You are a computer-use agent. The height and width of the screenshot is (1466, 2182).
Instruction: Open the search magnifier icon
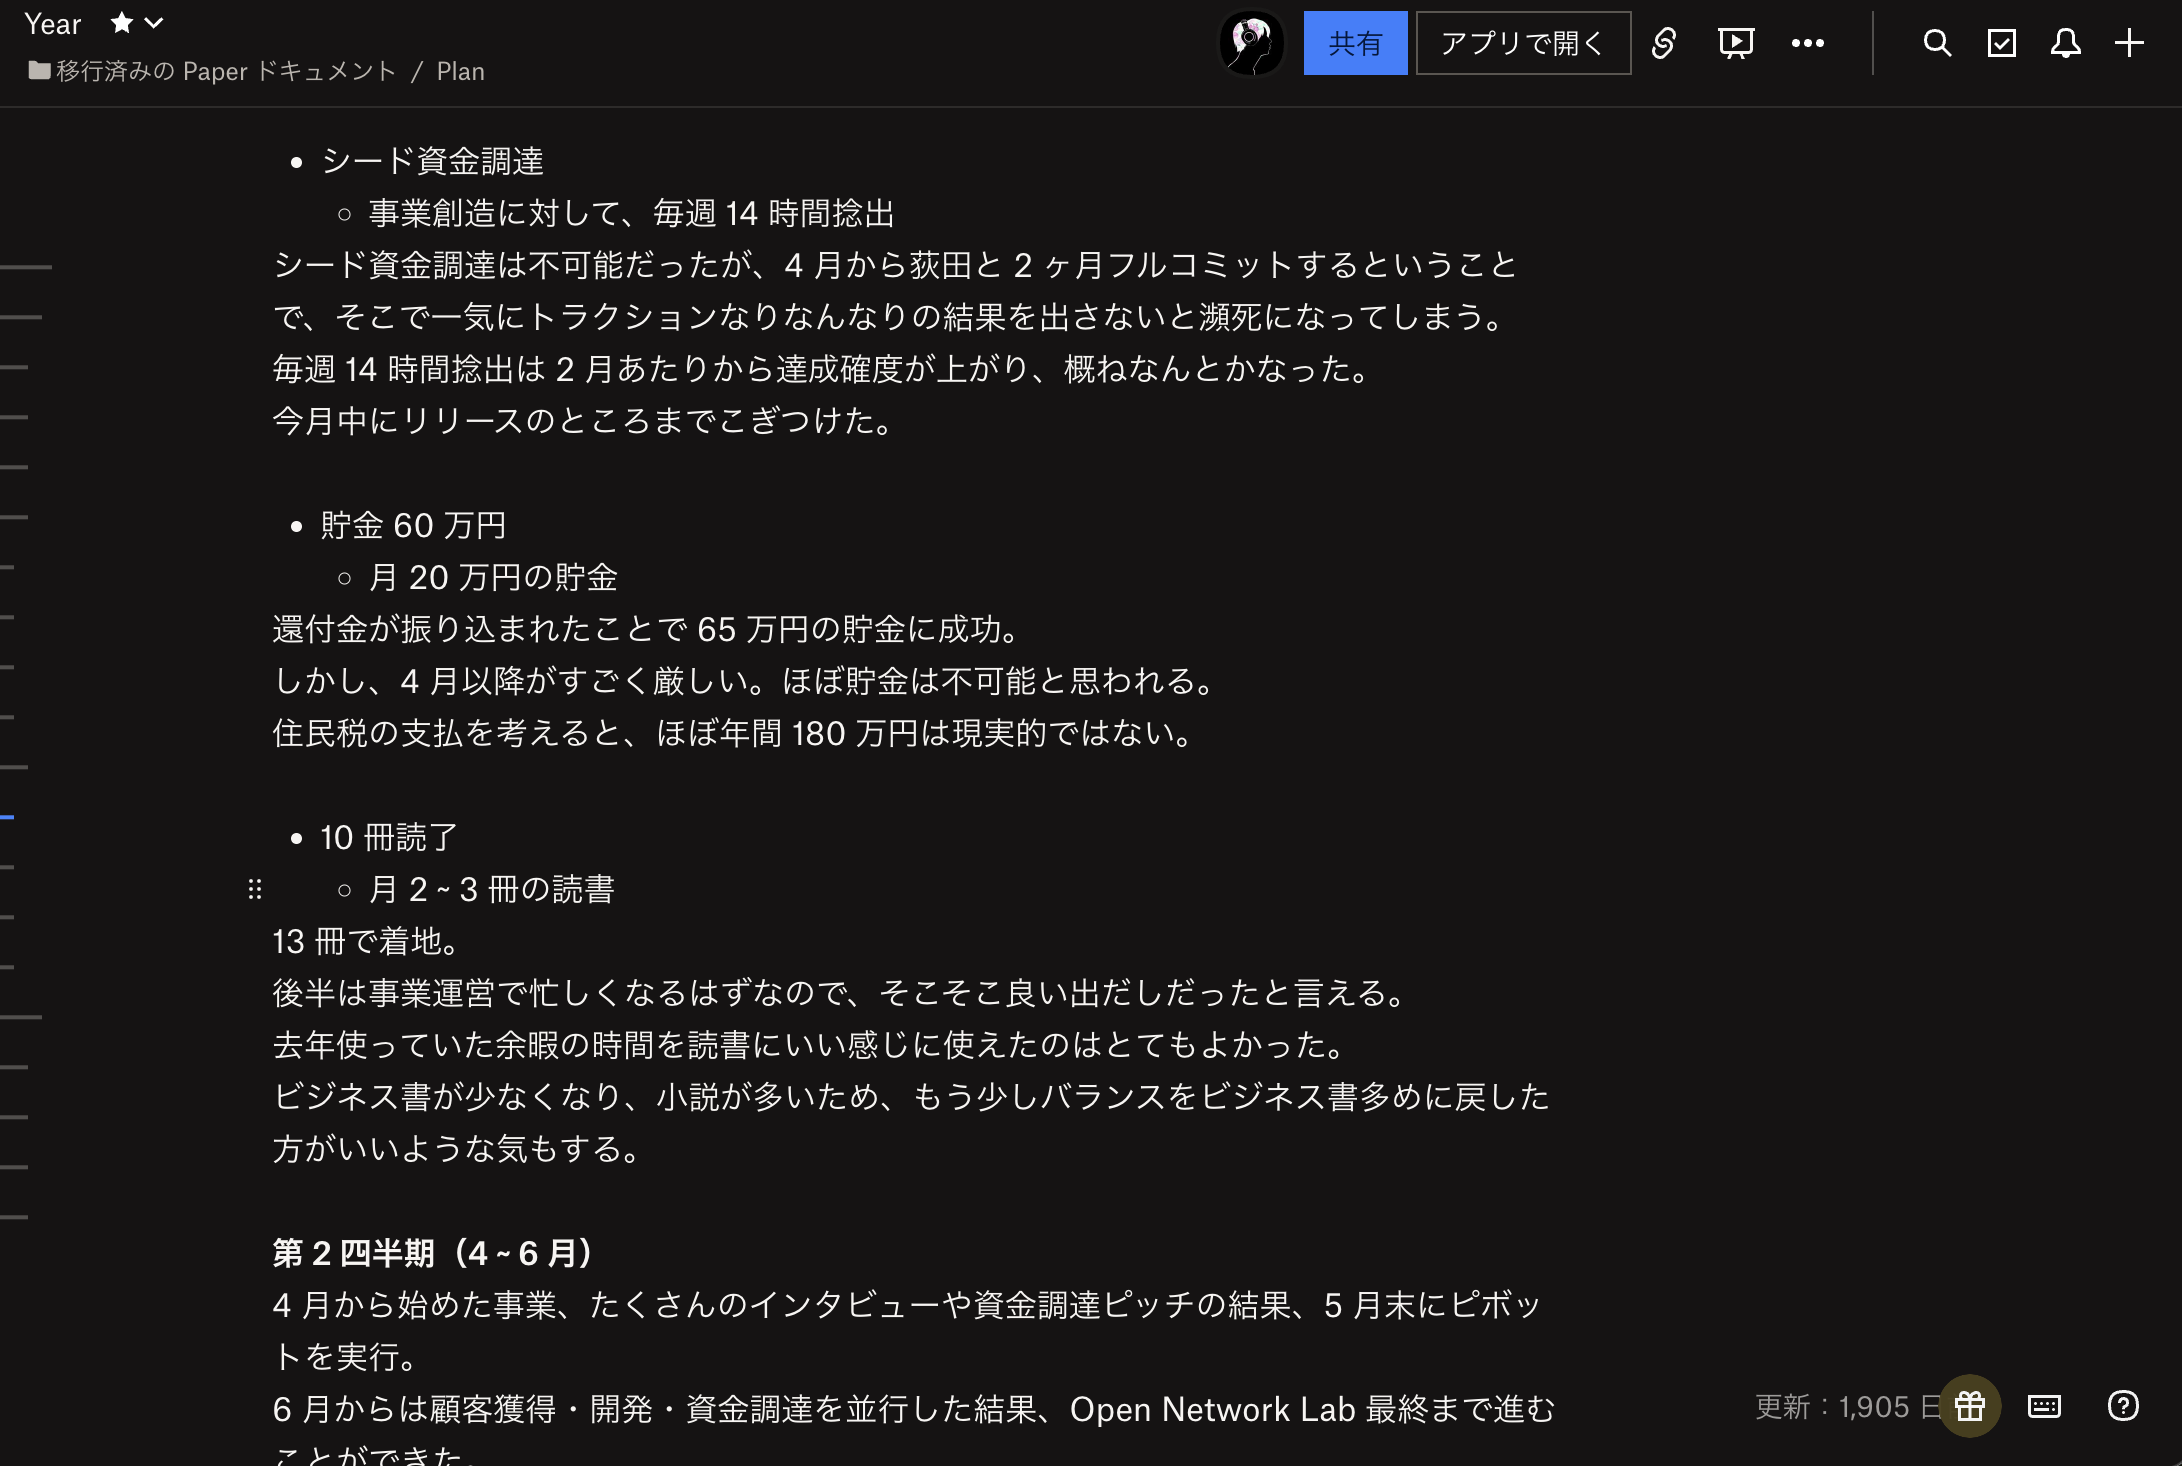pyautogui.click(x=1937, y=43)
